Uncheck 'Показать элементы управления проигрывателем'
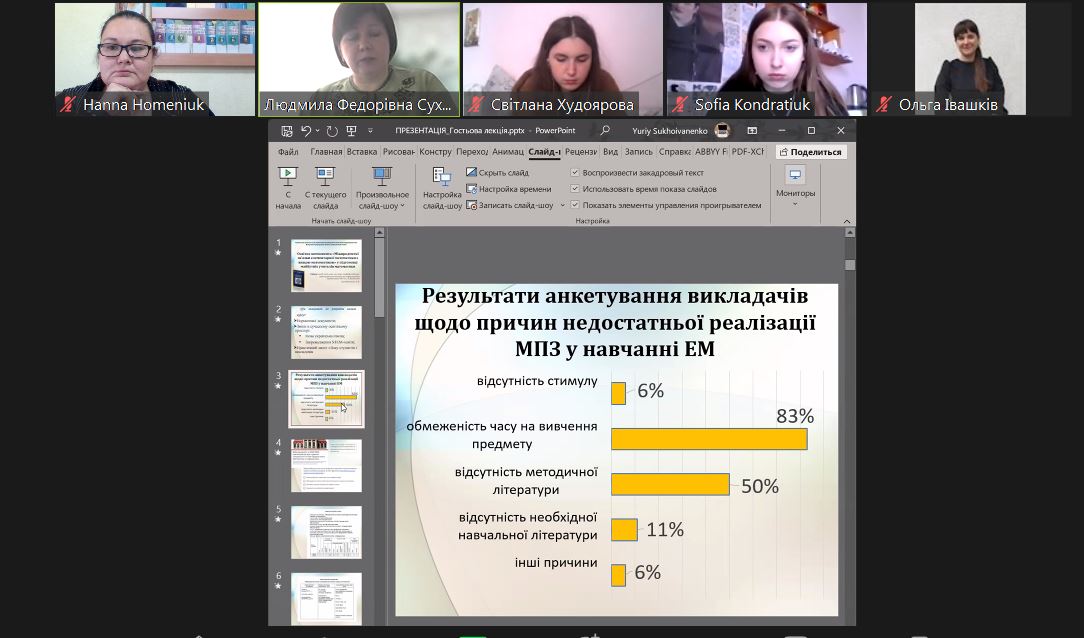The width and height of the screenshot is (1084, 638). tap(576, 206)
